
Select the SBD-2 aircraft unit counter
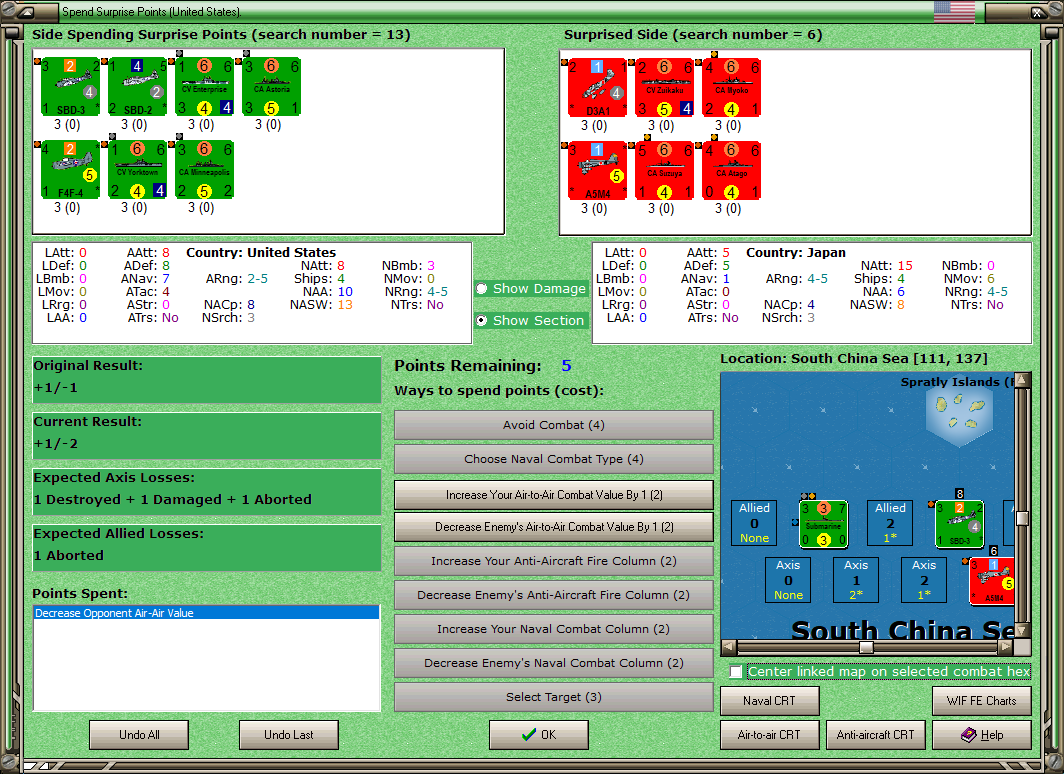pyautogui.click(x=138, y=87)
